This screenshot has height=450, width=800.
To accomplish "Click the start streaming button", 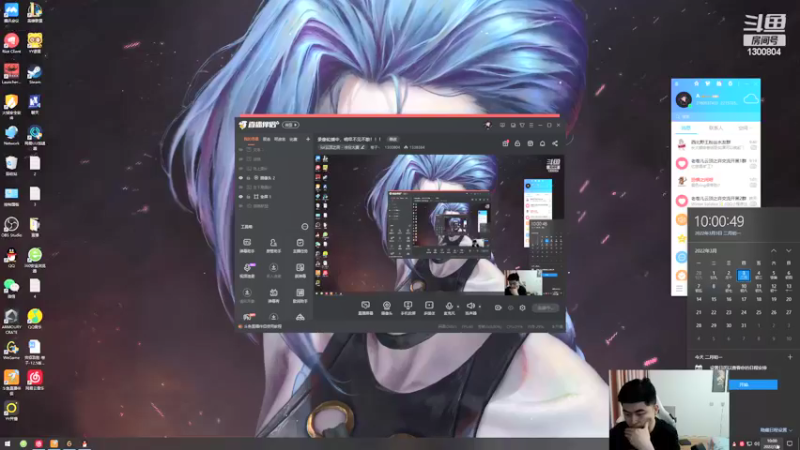I will [x=545, y=308].
